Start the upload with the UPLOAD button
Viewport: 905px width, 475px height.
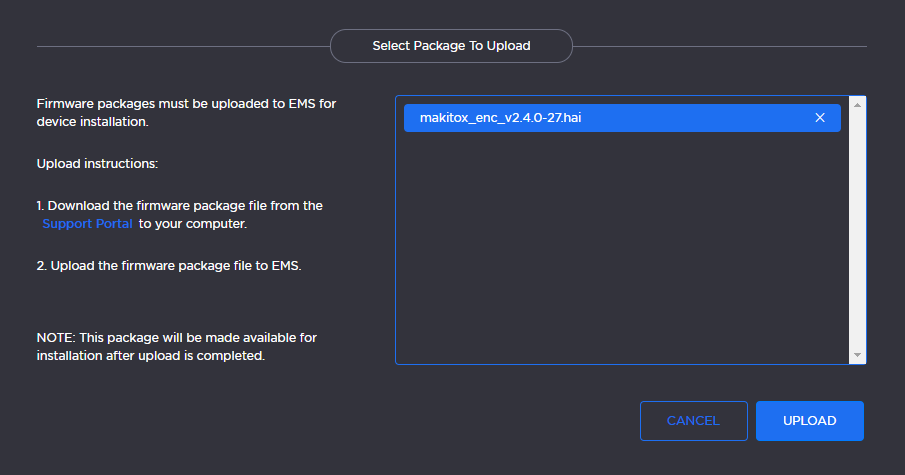coord(809,421)
